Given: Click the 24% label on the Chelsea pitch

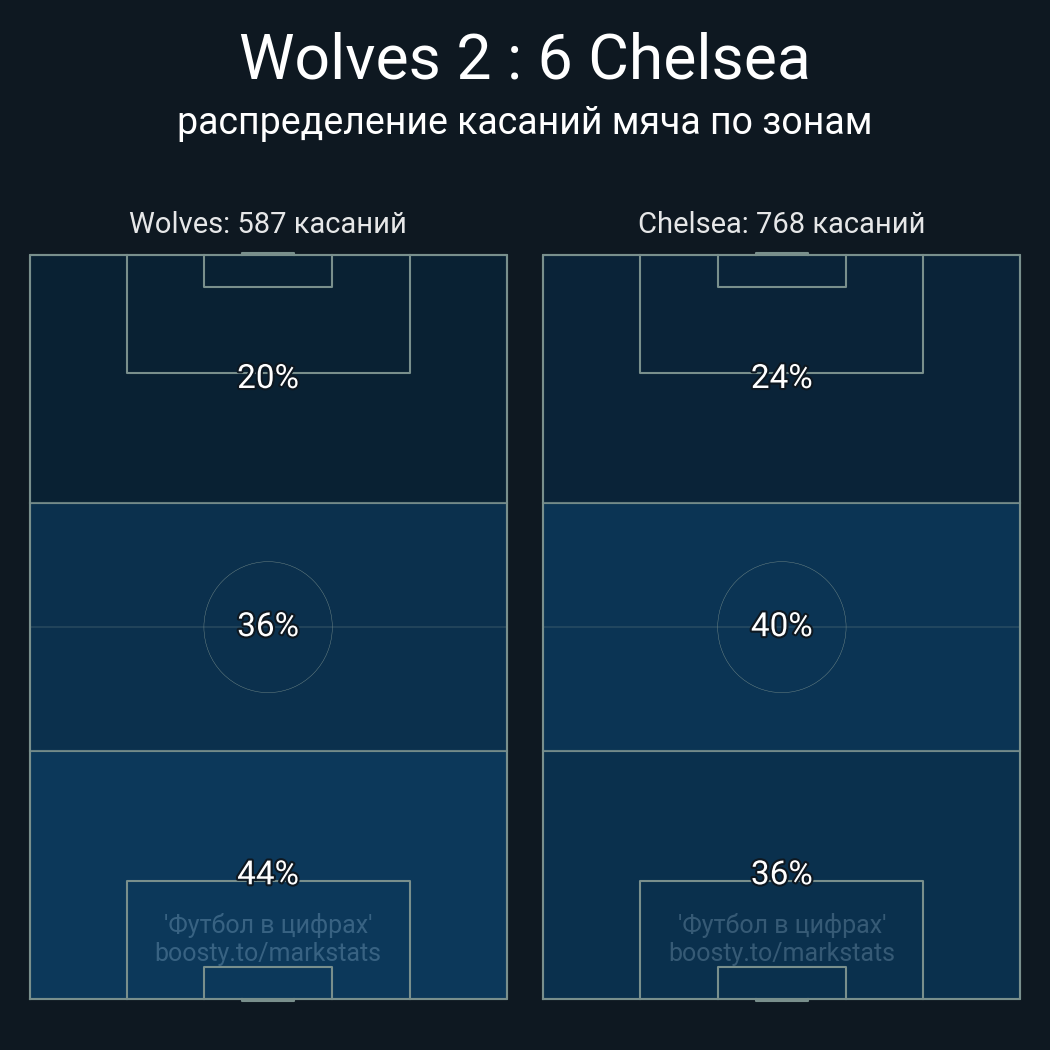Looking at the screenshot, I should tap(781, 377).
